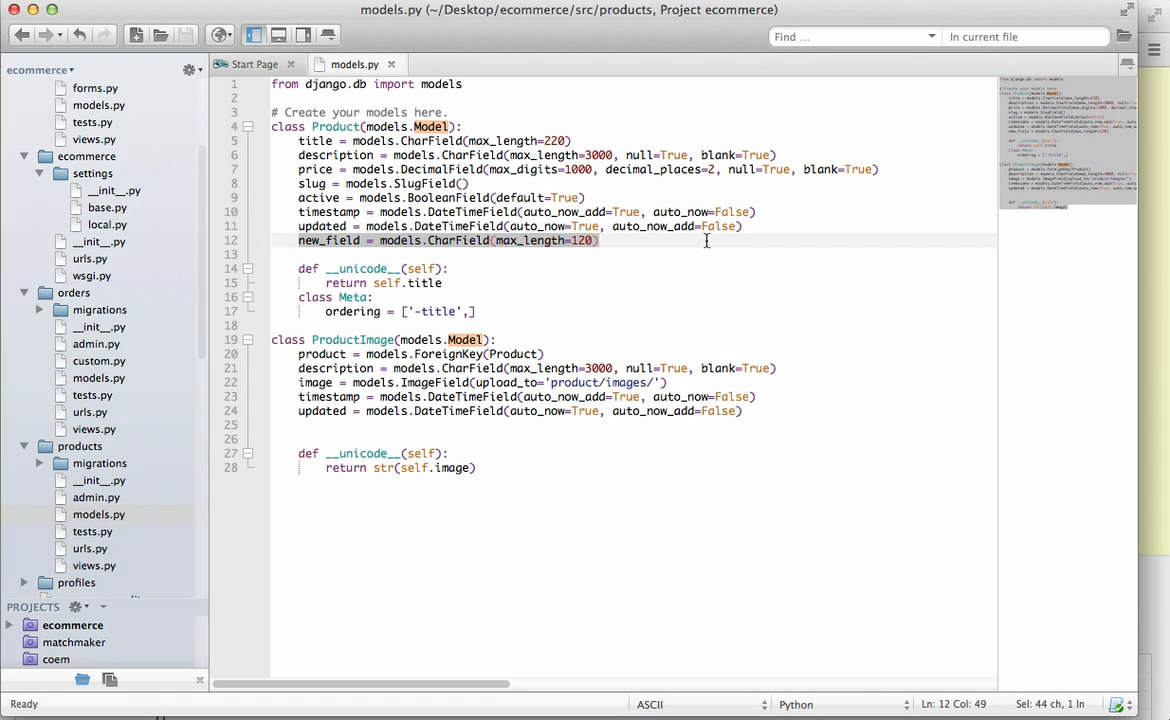Expand the migrations folder under products
Viewport: 1170px width, 720px height.
point(40,463)
